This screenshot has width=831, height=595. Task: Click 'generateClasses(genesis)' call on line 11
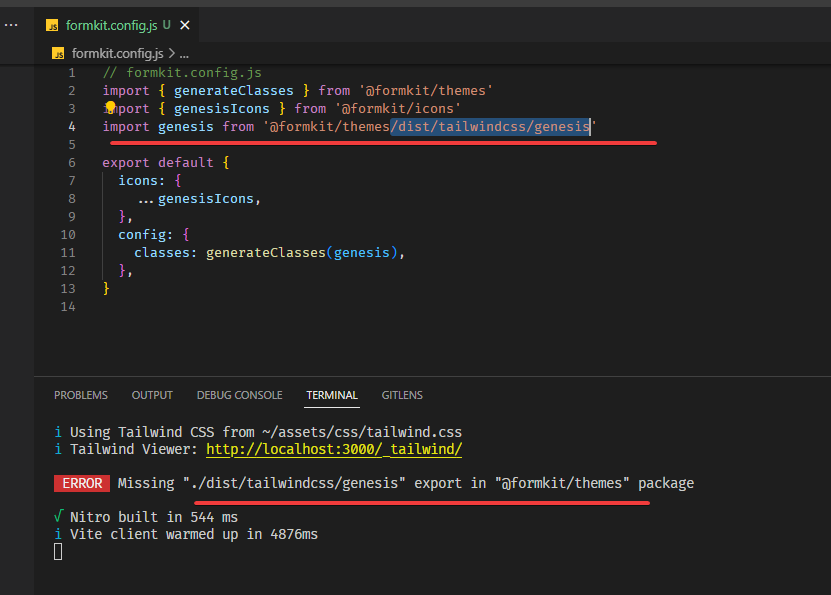302,253
